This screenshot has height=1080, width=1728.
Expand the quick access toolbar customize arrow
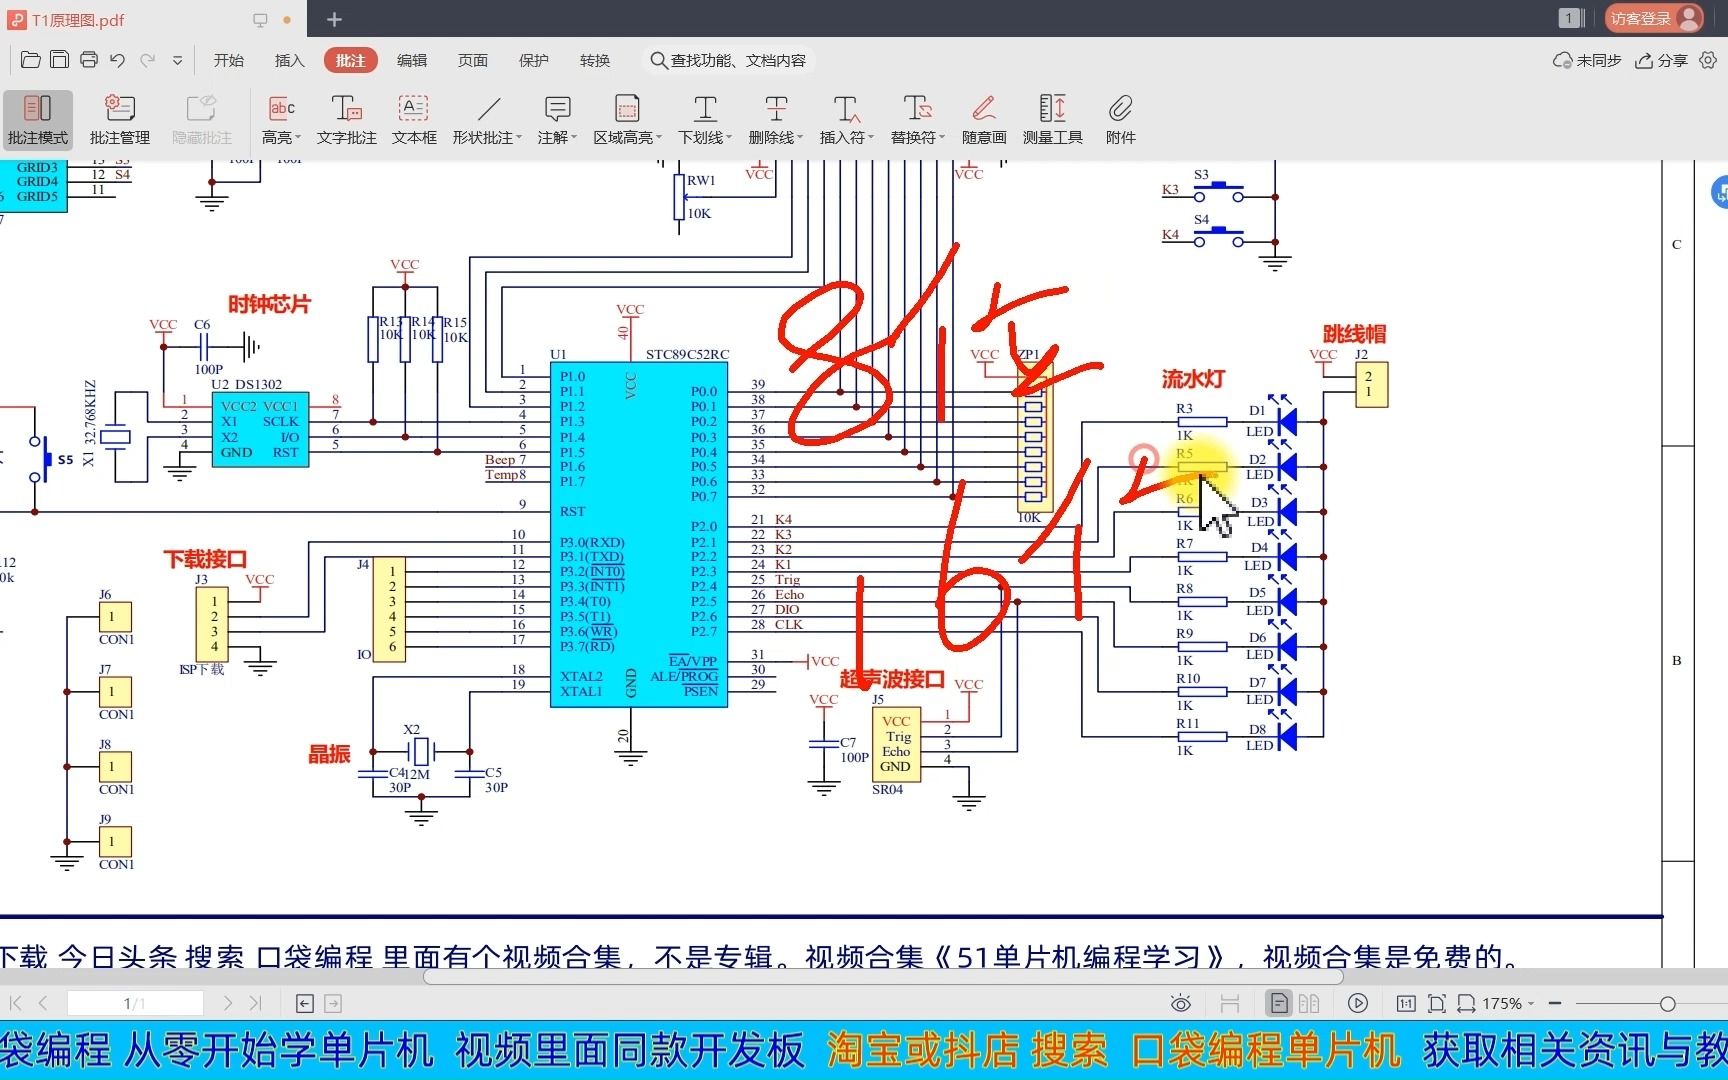177,60
